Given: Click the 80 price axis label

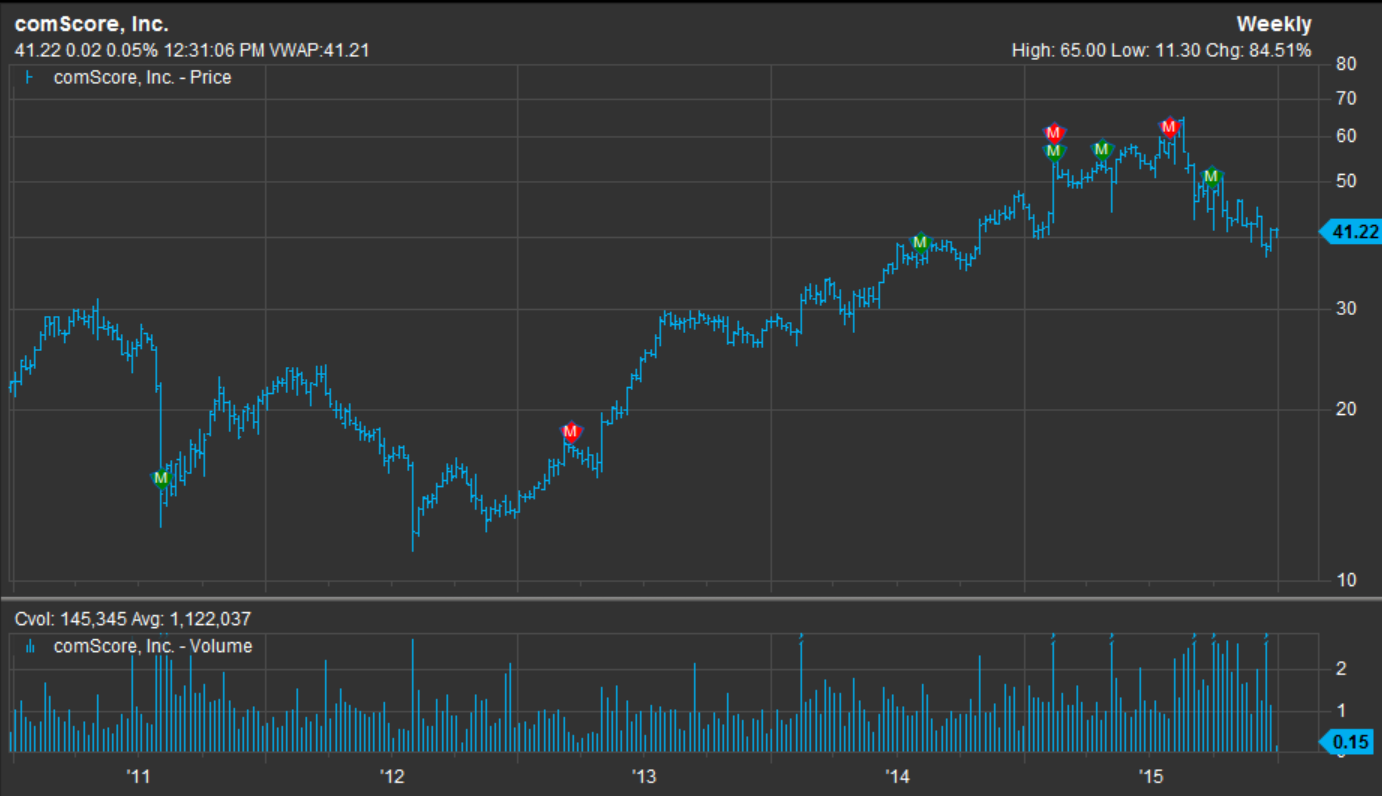Looking at the screenshot, I should point(1346,65).
